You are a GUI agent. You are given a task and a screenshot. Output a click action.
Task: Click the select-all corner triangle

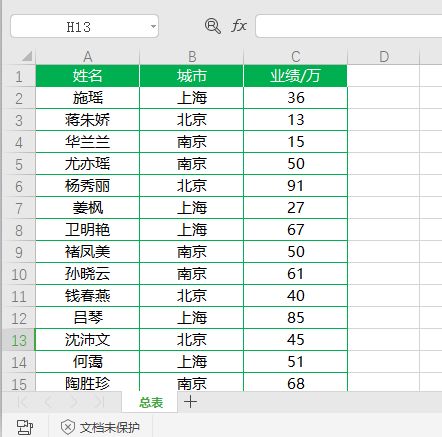coord(27,56)
